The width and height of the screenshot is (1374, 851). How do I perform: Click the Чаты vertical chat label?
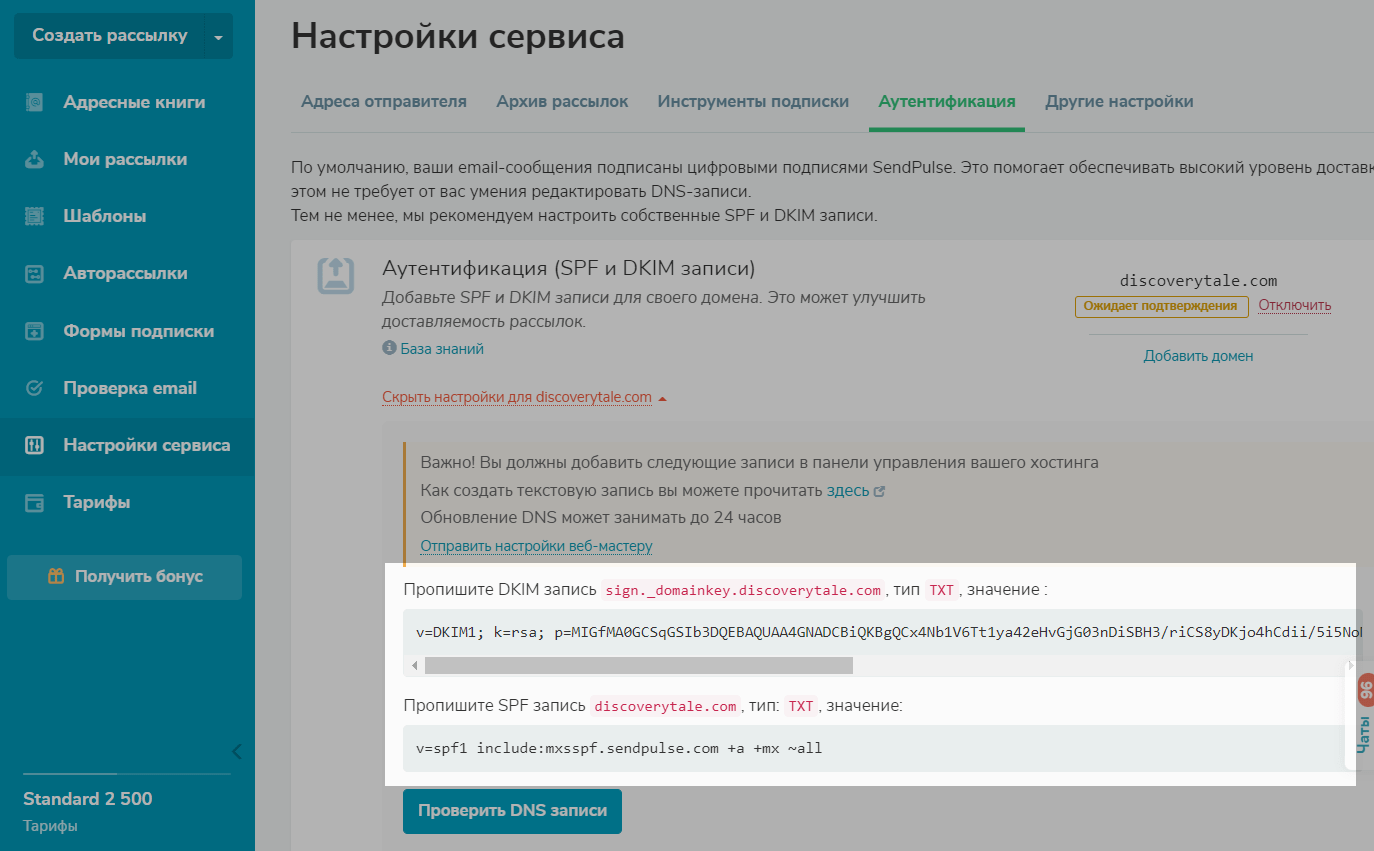[1364, 736]
